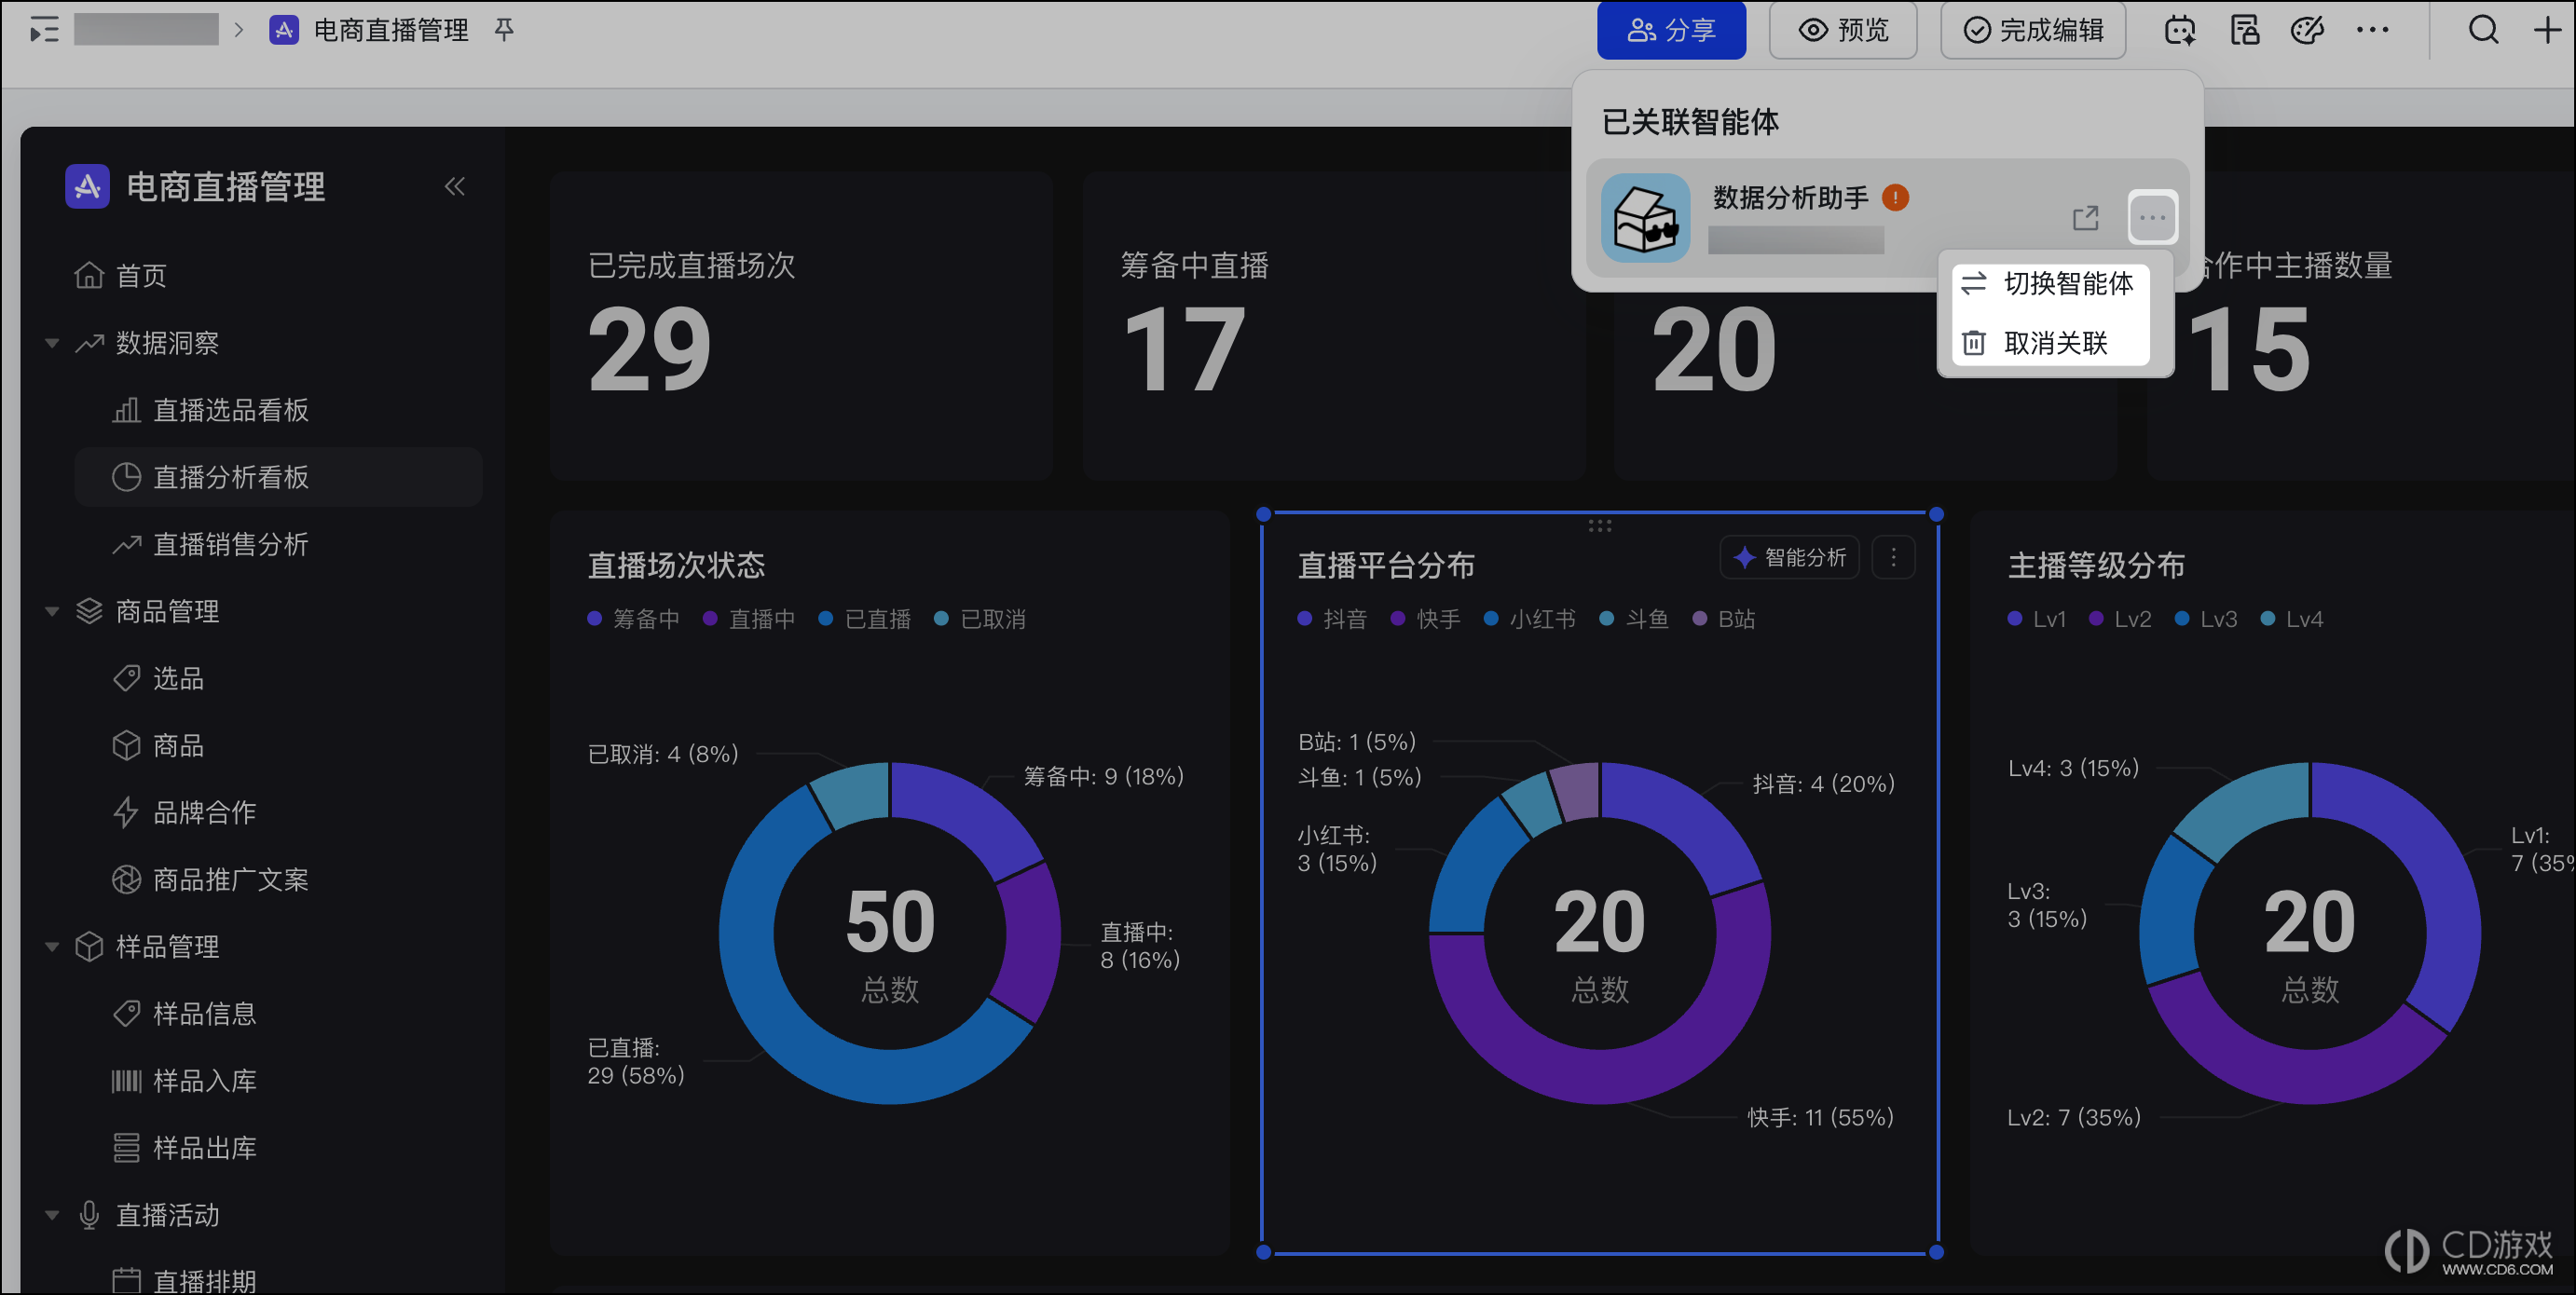Click the 数据分析助手 avatar thumbnail
Viewport: 2576px width, 1295px height.
pos(1645,218)
